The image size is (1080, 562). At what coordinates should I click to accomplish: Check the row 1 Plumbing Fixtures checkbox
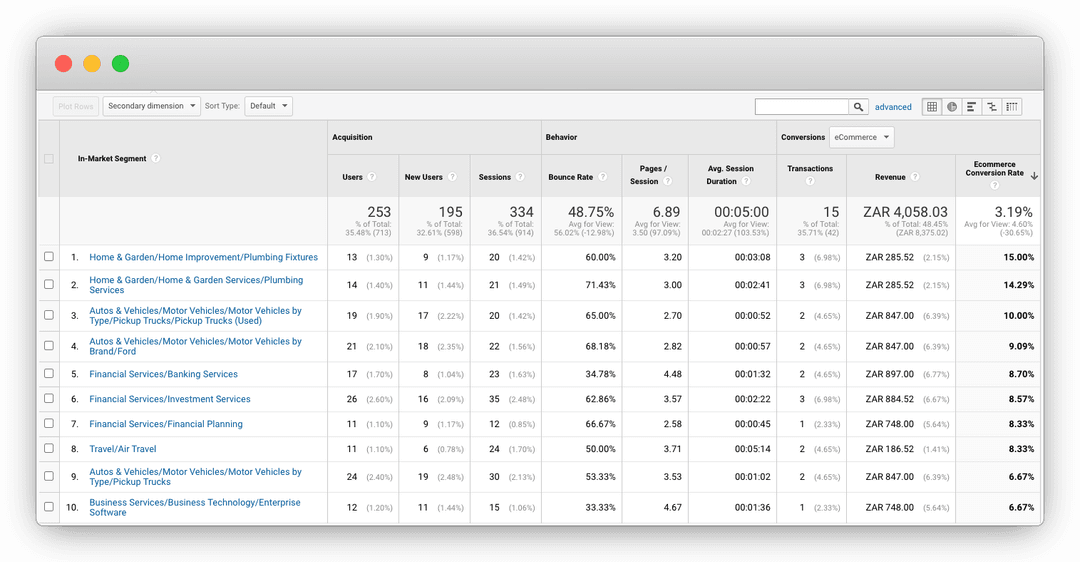coord(49,256)
